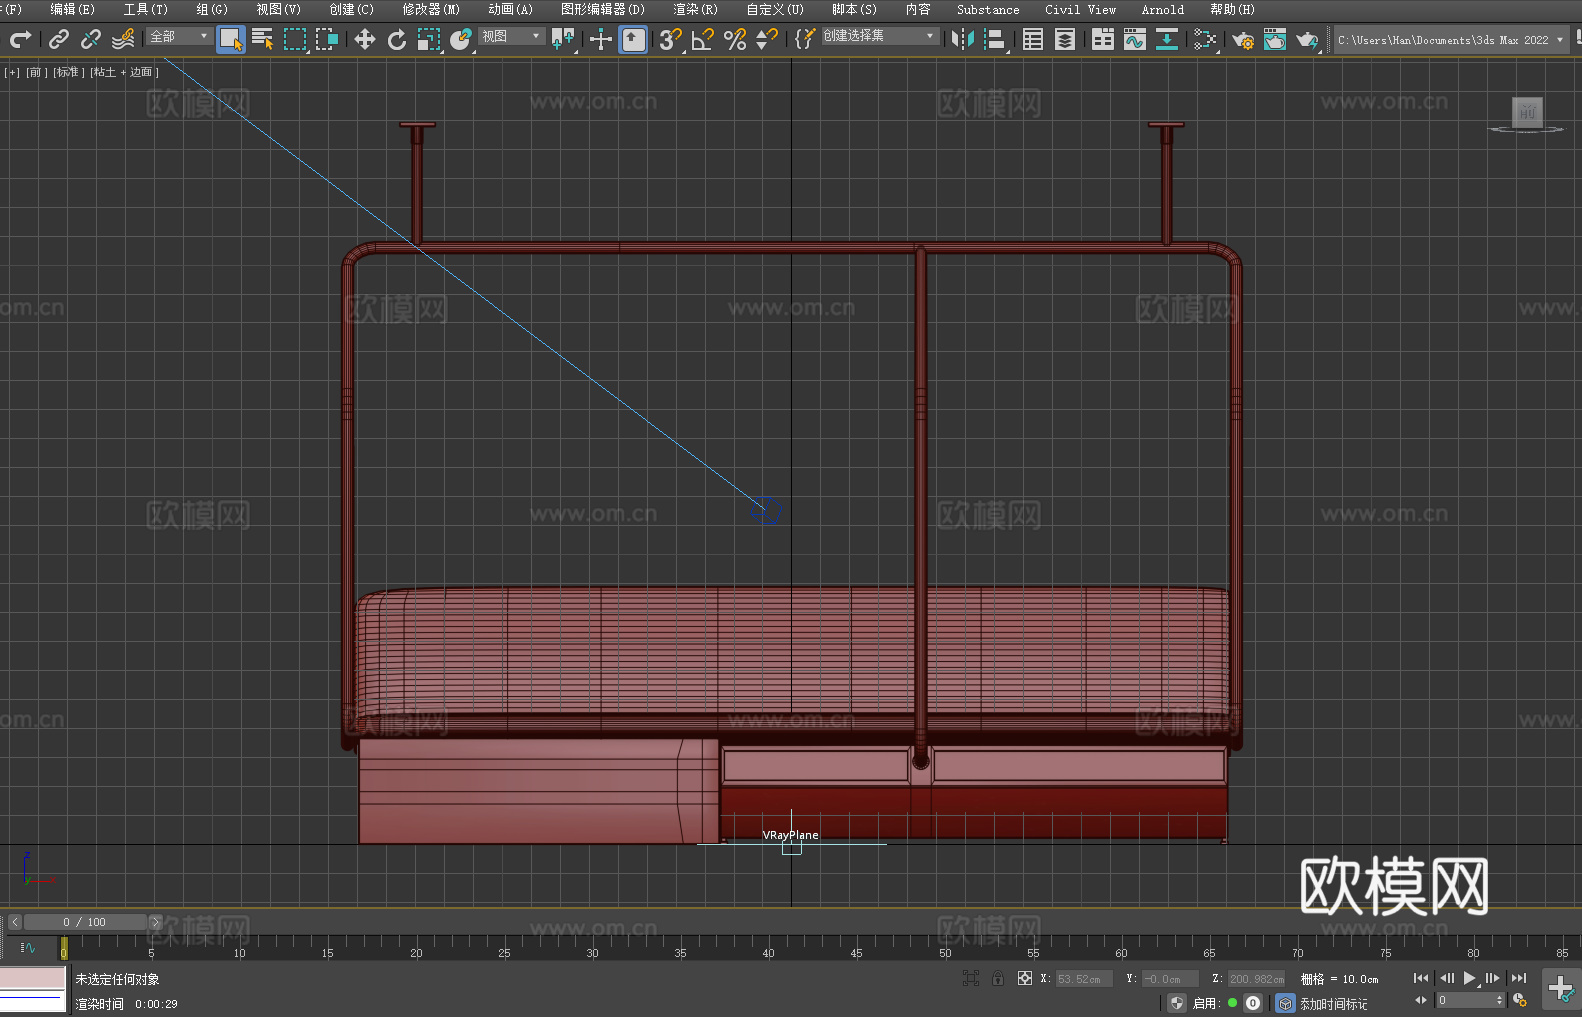The image size is (1582, 1017).
Task: Choose Rectangular Selection Region tool
Action: (295, 39)
